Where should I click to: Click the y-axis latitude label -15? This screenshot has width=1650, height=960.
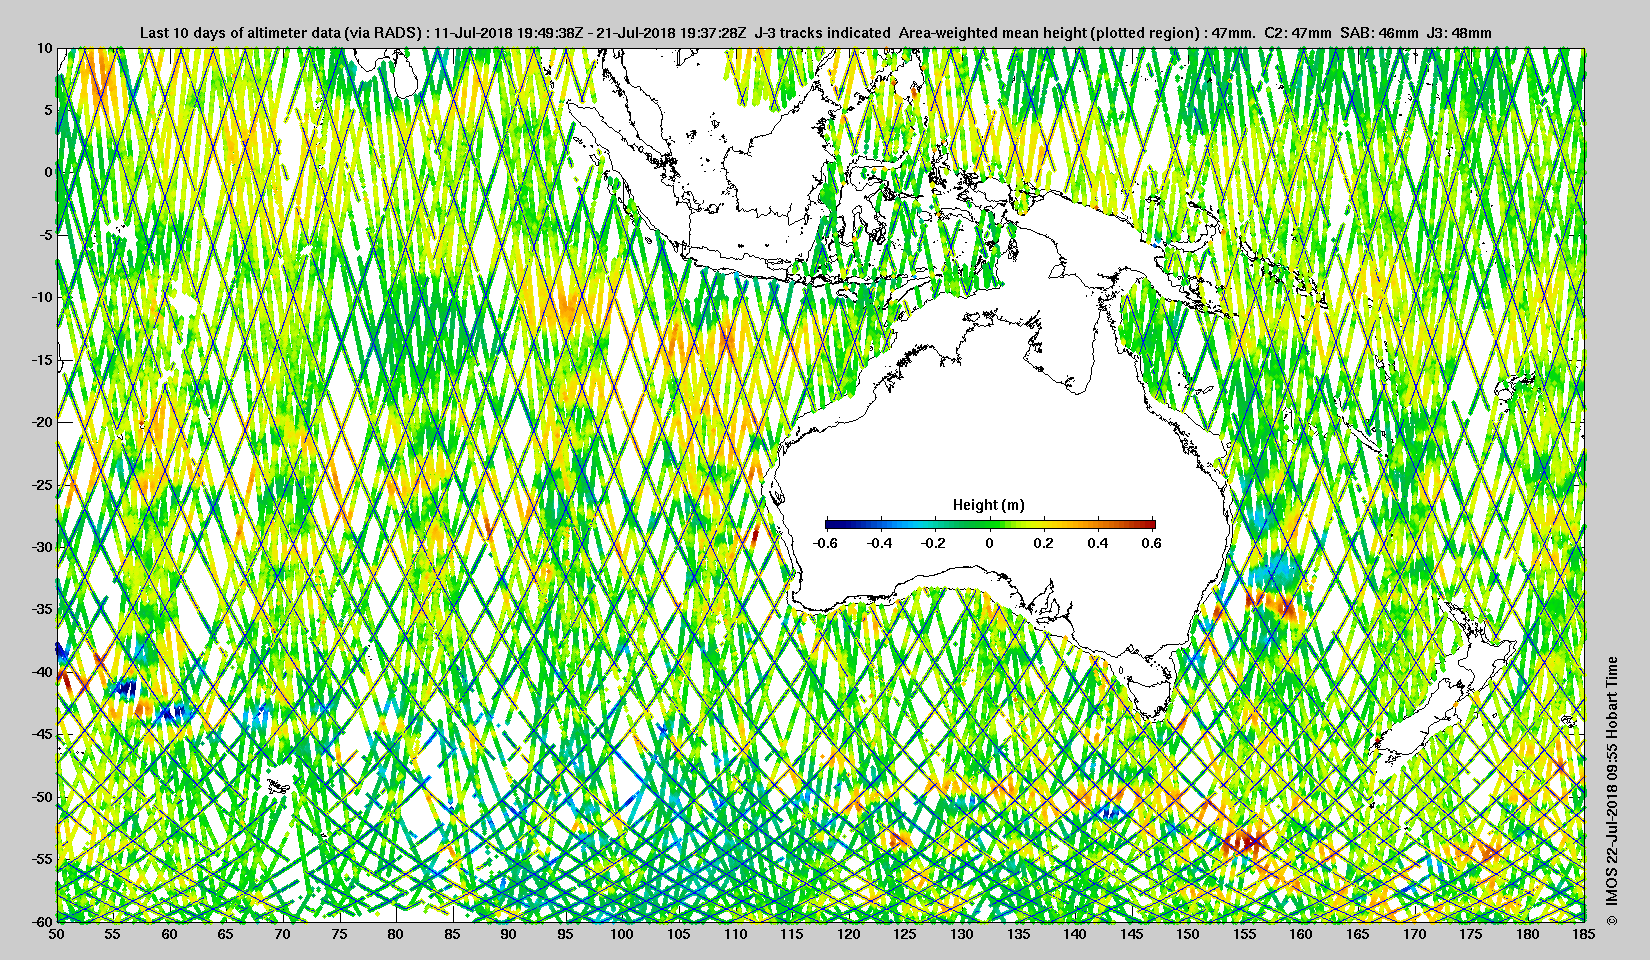pyautogui.click(x=41, y=360)
